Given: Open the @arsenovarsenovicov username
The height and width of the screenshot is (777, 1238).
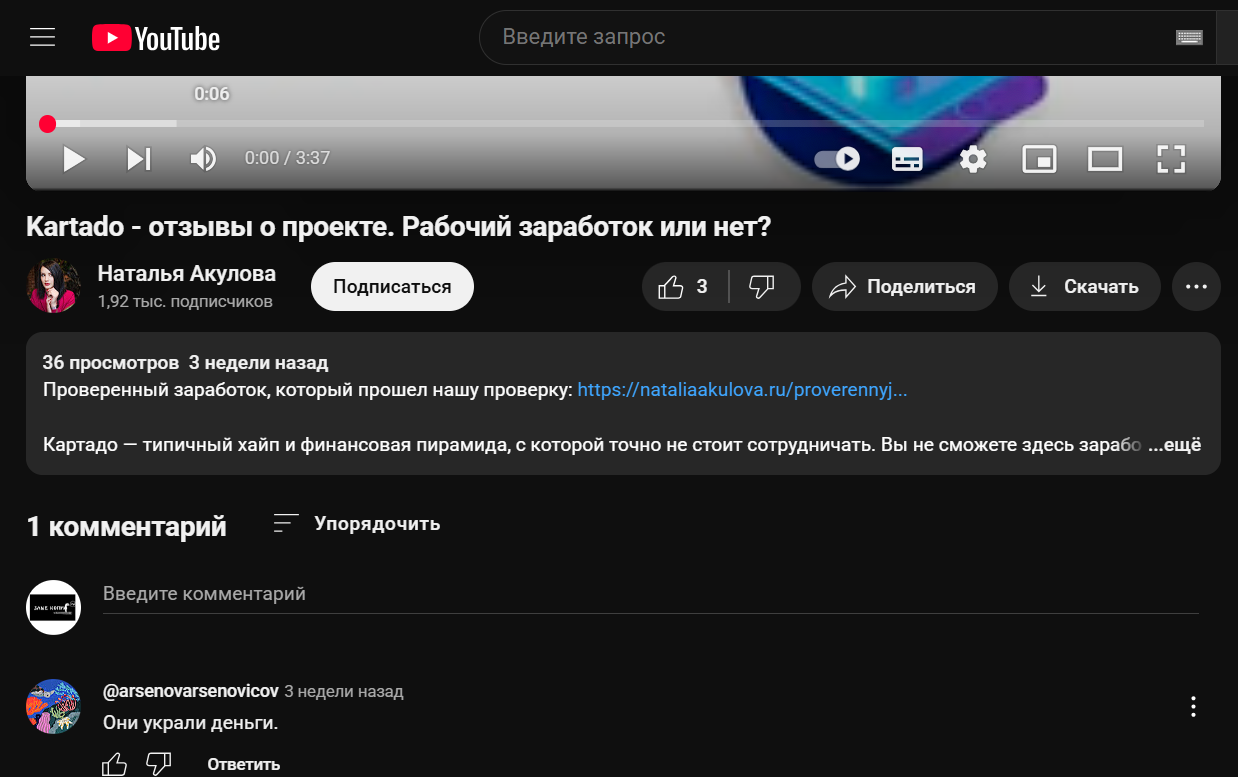Looking at the screenshot, I should tap(191, 691).
